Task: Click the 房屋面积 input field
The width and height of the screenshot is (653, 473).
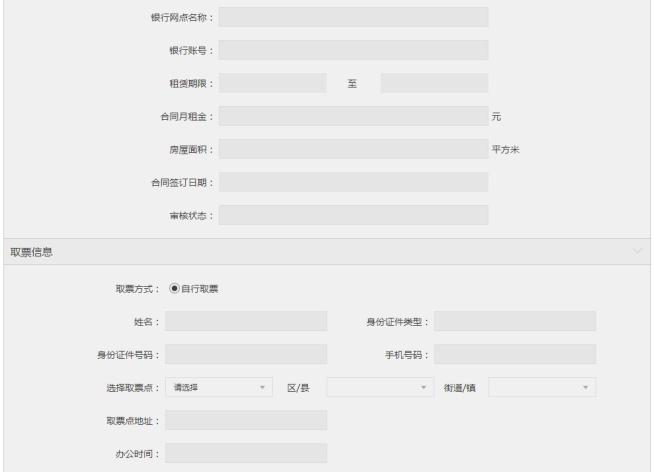Action: [x=354, y=149]
